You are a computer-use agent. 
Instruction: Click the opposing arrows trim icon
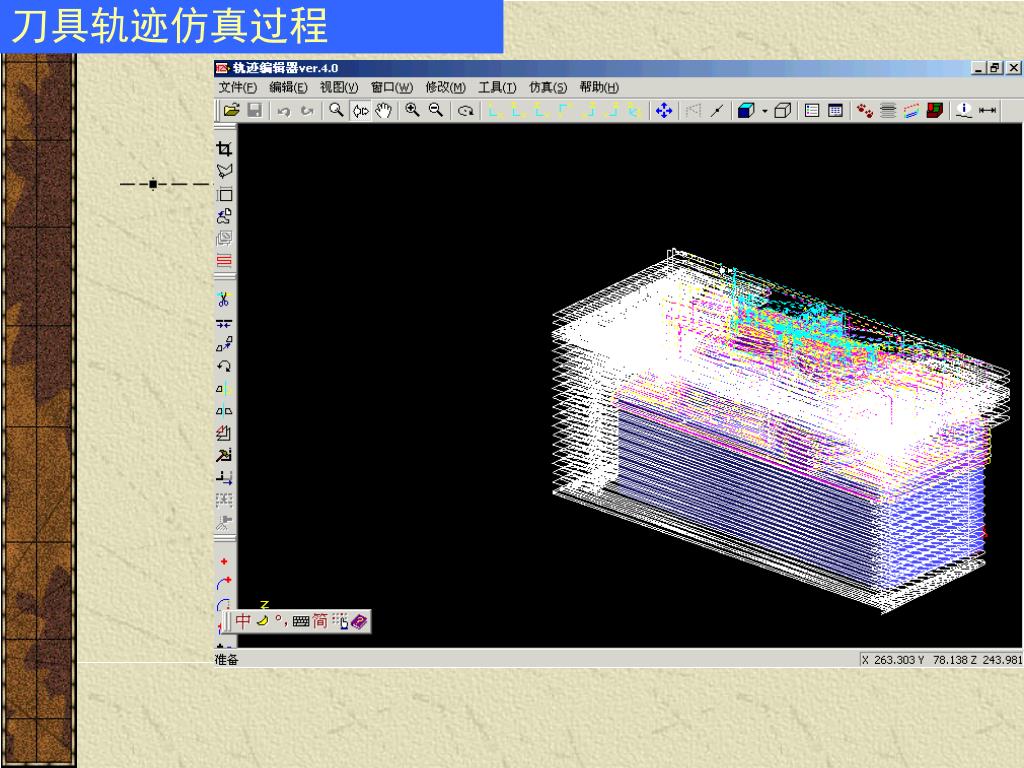tap(224, 323)
